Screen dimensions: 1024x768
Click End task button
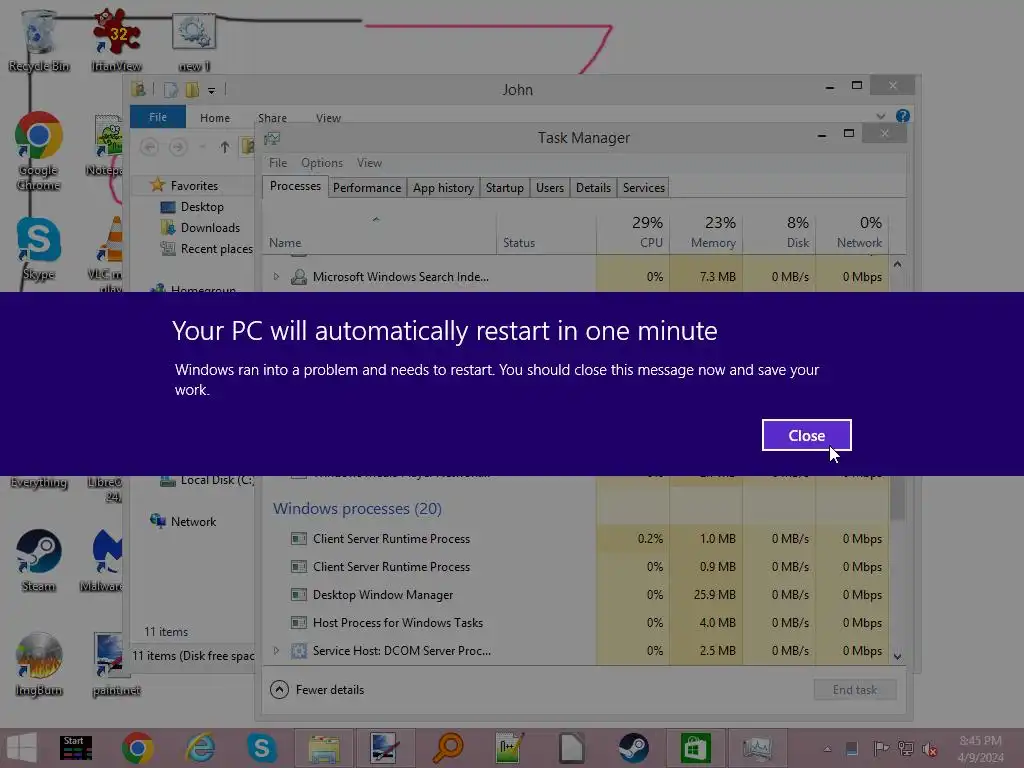tap(854, 690)
